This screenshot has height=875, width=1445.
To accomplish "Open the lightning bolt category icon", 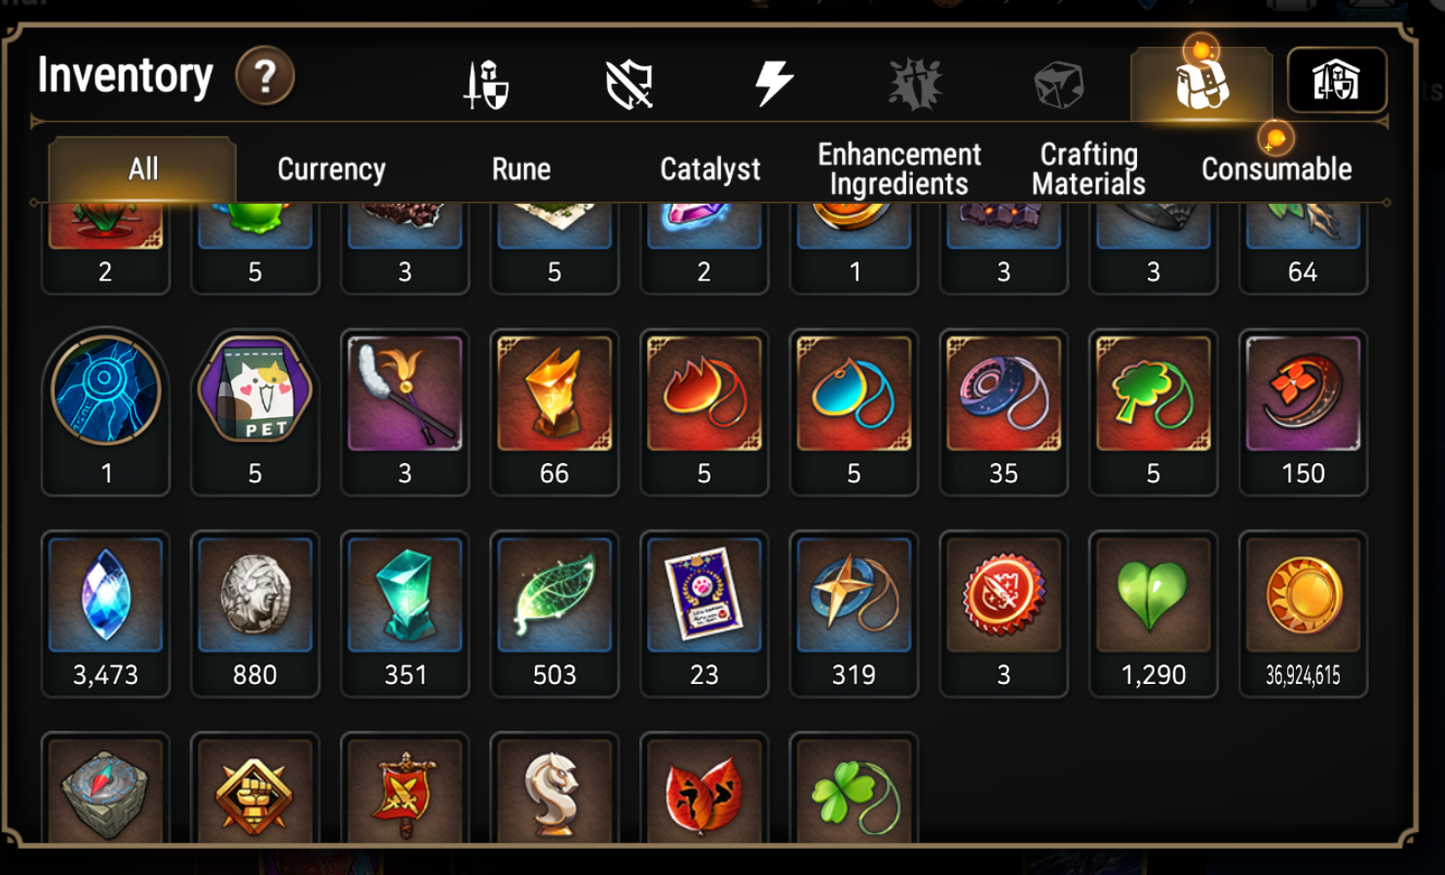I will pos(773,83).
